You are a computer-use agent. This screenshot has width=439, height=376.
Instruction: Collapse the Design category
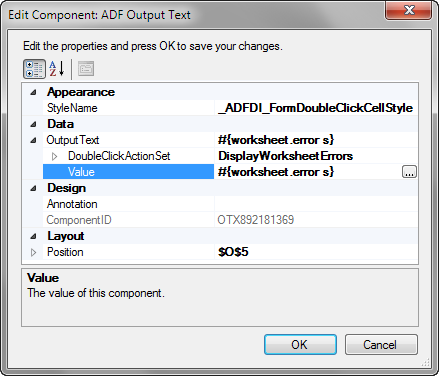[x=33, y=188]
